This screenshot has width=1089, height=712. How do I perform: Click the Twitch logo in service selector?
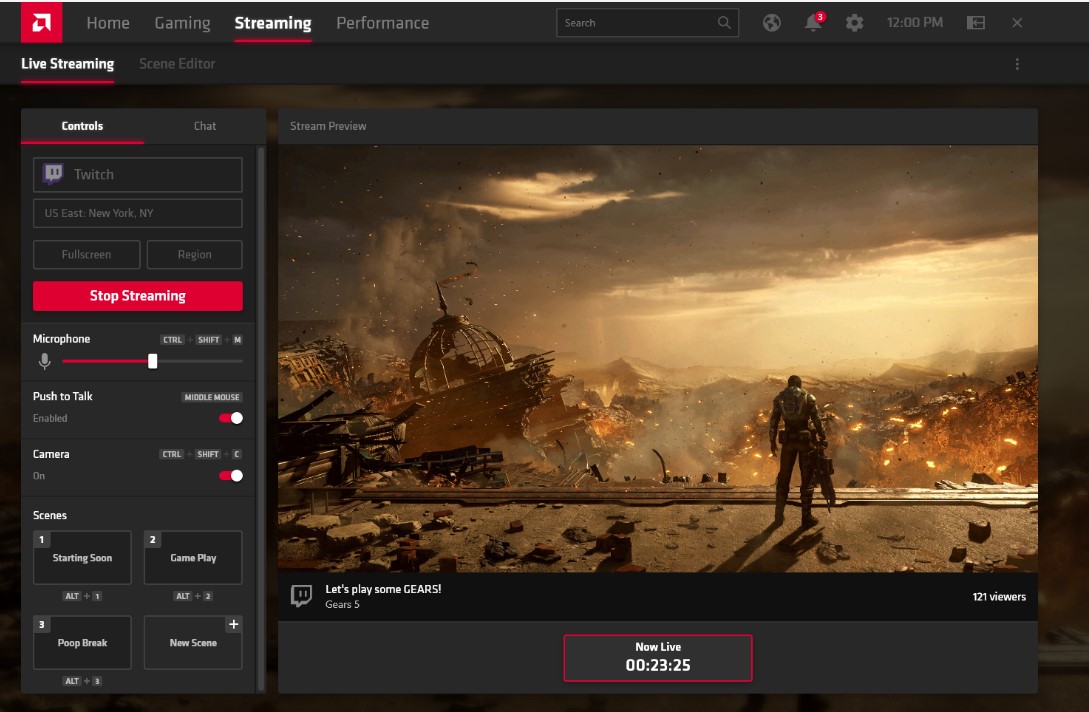pyautogui.click(x=53, y=174)
